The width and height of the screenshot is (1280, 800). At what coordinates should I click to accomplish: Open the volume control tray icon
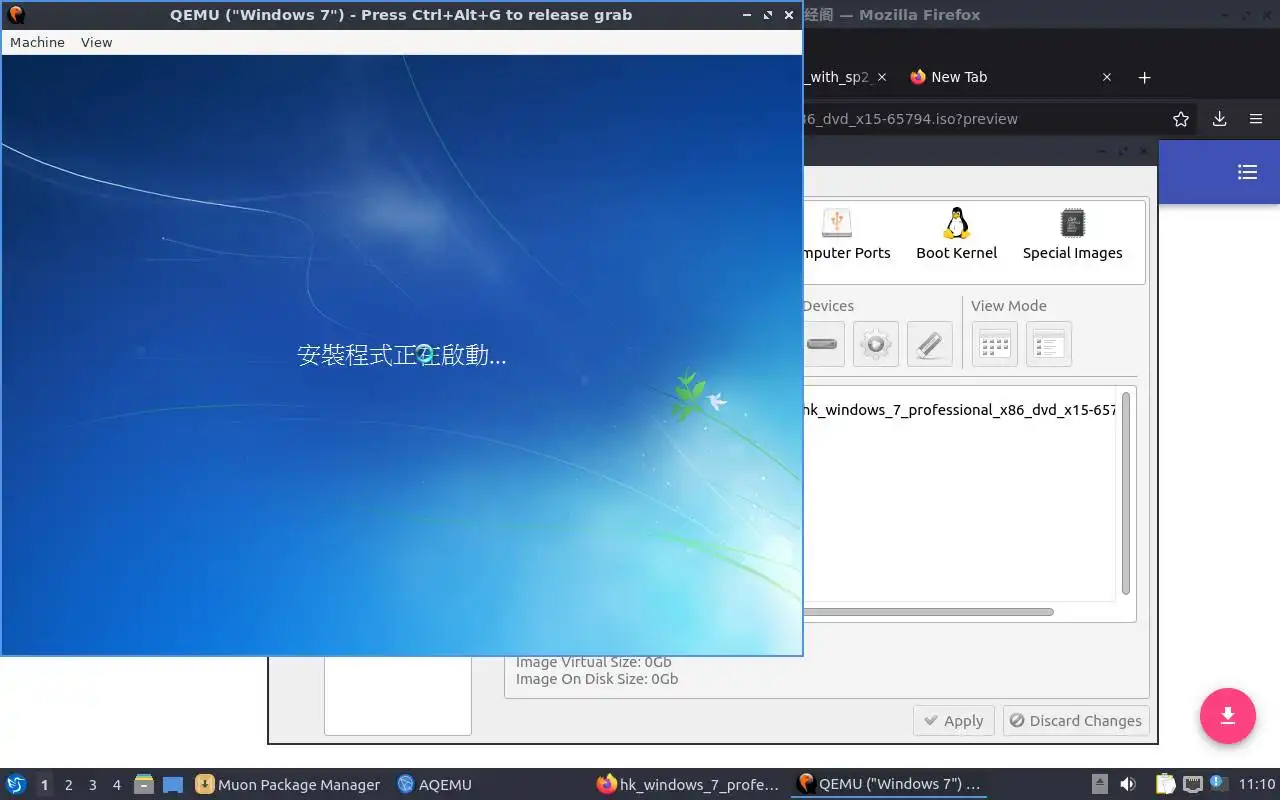pos(1128,784)
